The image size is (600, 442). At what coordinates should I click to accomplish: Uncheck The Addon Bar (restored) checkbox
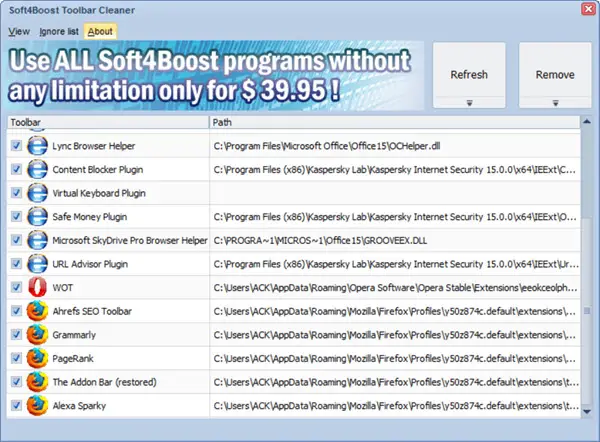pyautogui.click(x=16, y=382)
